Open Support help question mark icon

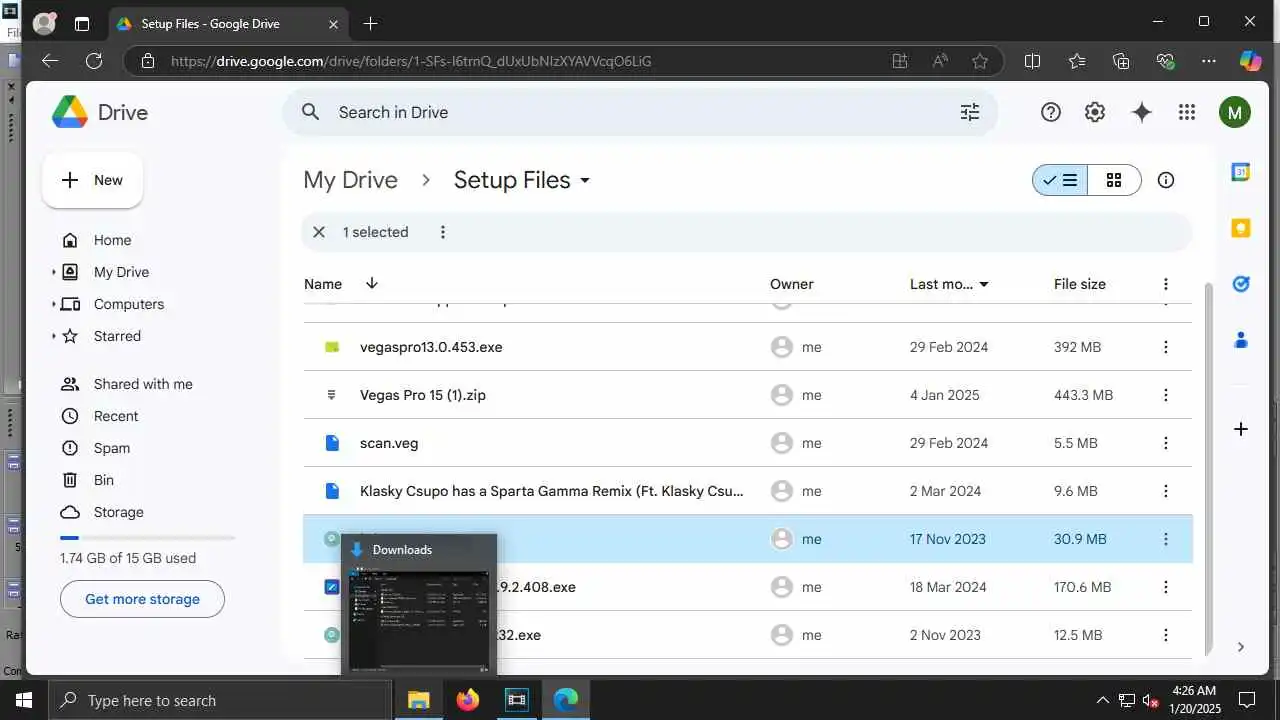[x=1050, y=112]
